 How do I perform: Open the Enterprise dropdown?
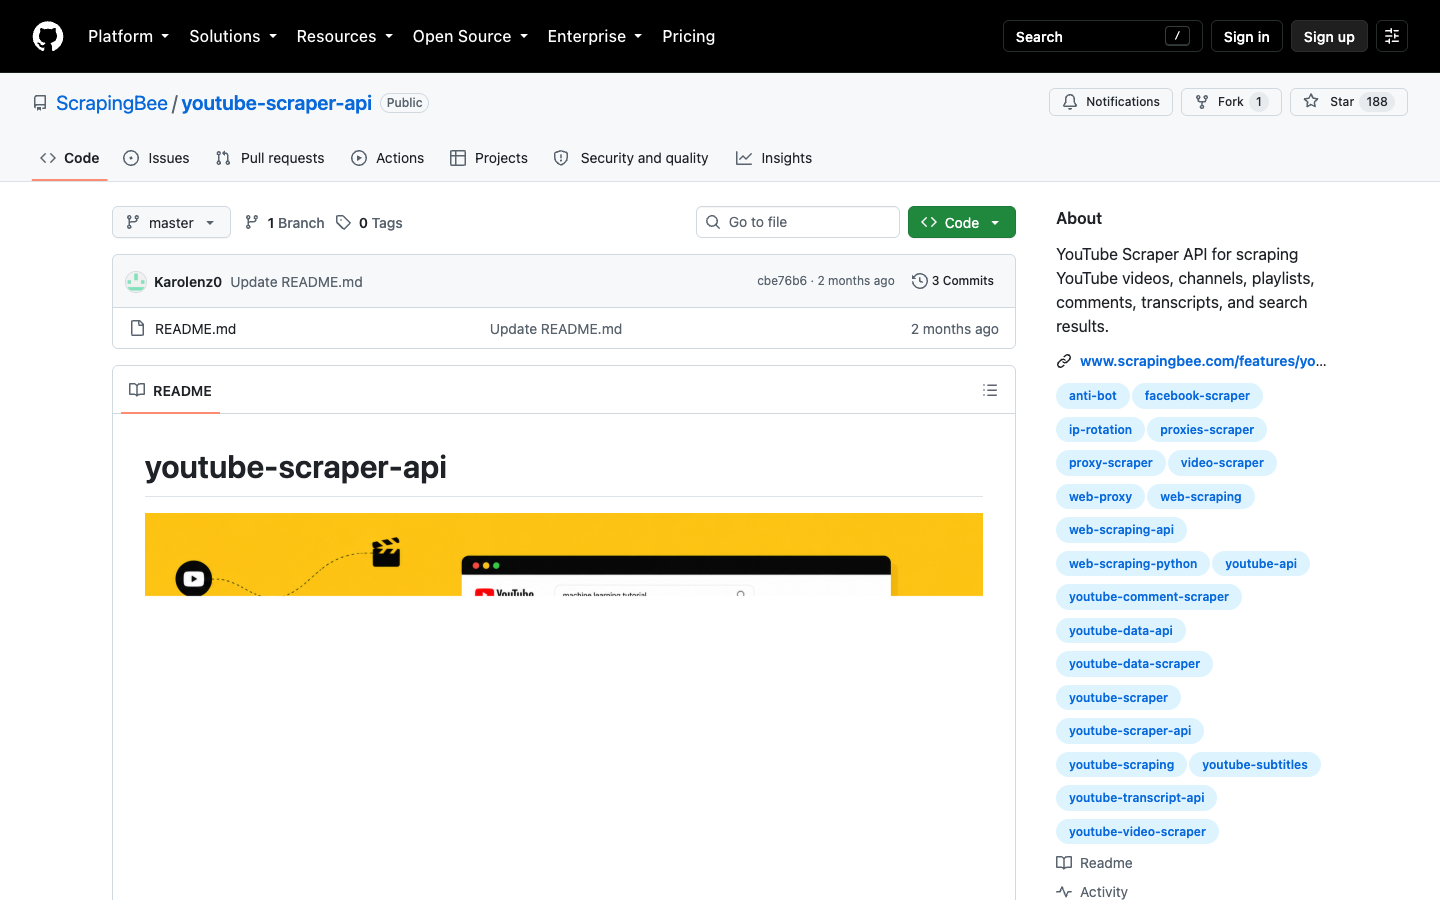pyautogui.click(x=594, y=36)
